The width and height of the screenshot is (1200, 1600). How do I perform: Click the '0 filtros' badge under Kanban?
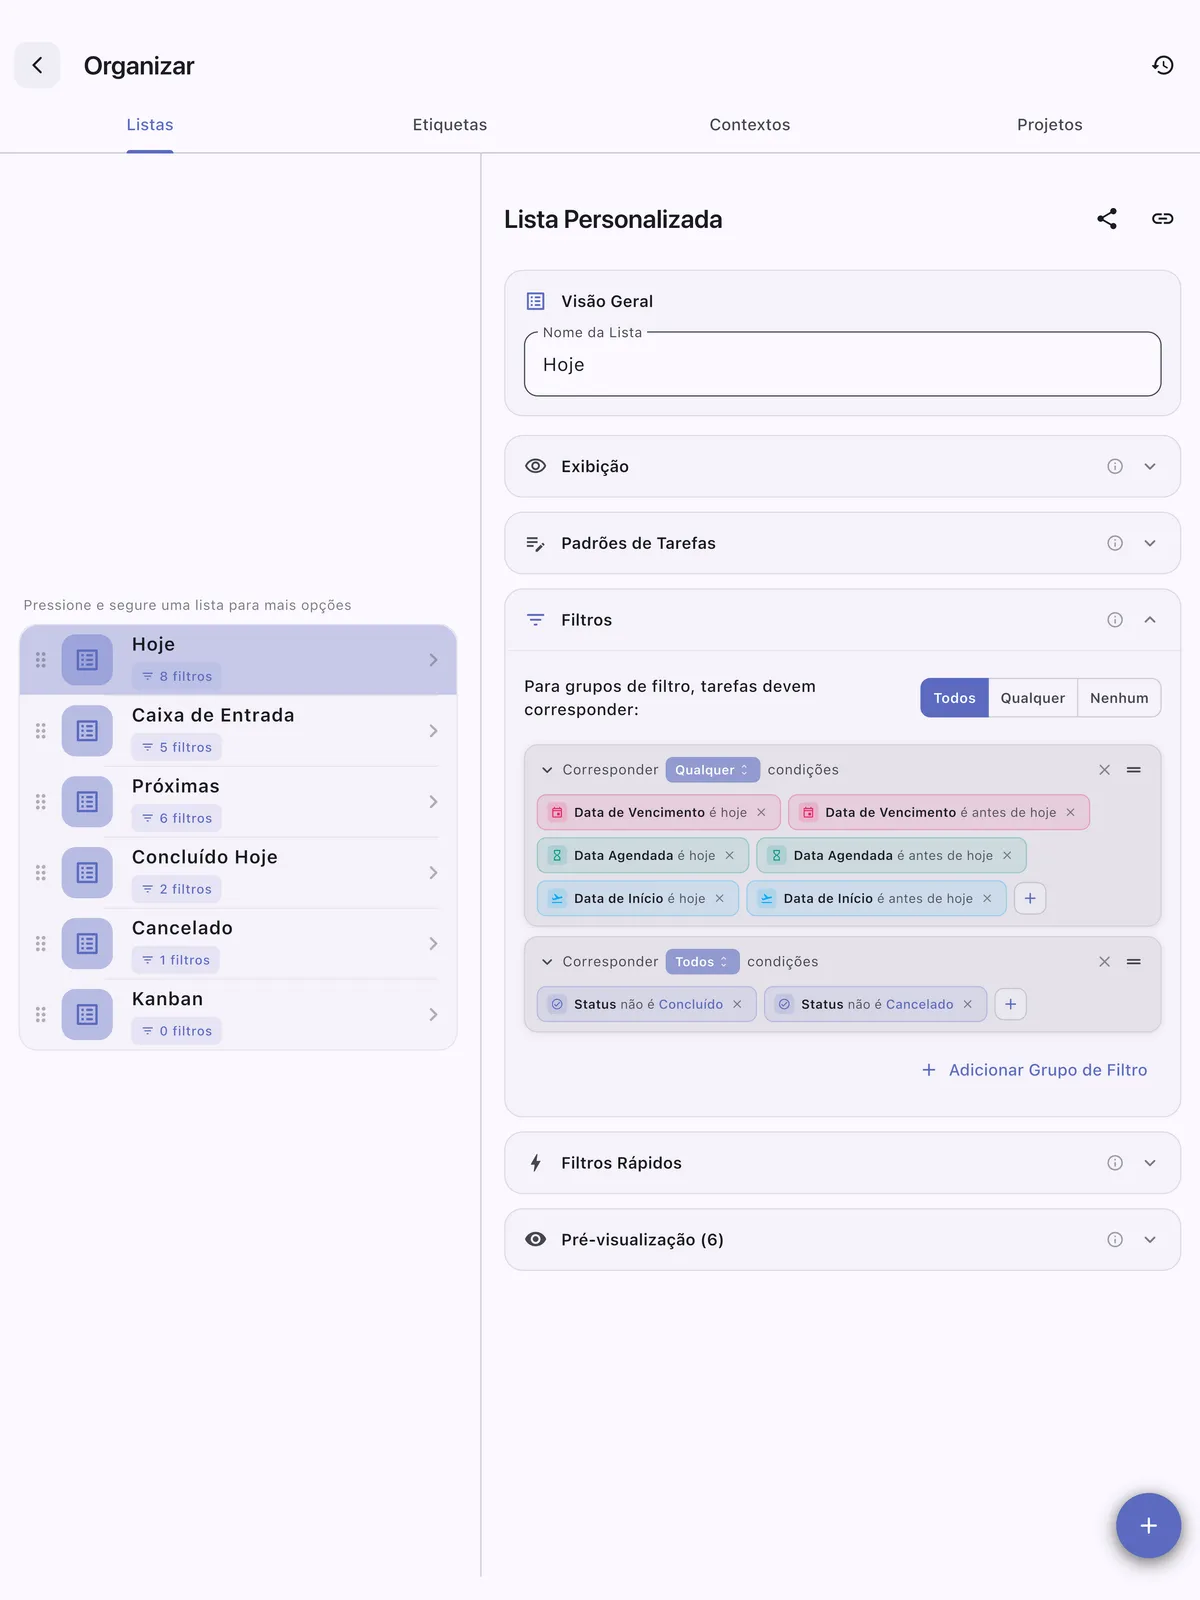click(x=177, y=1031)
